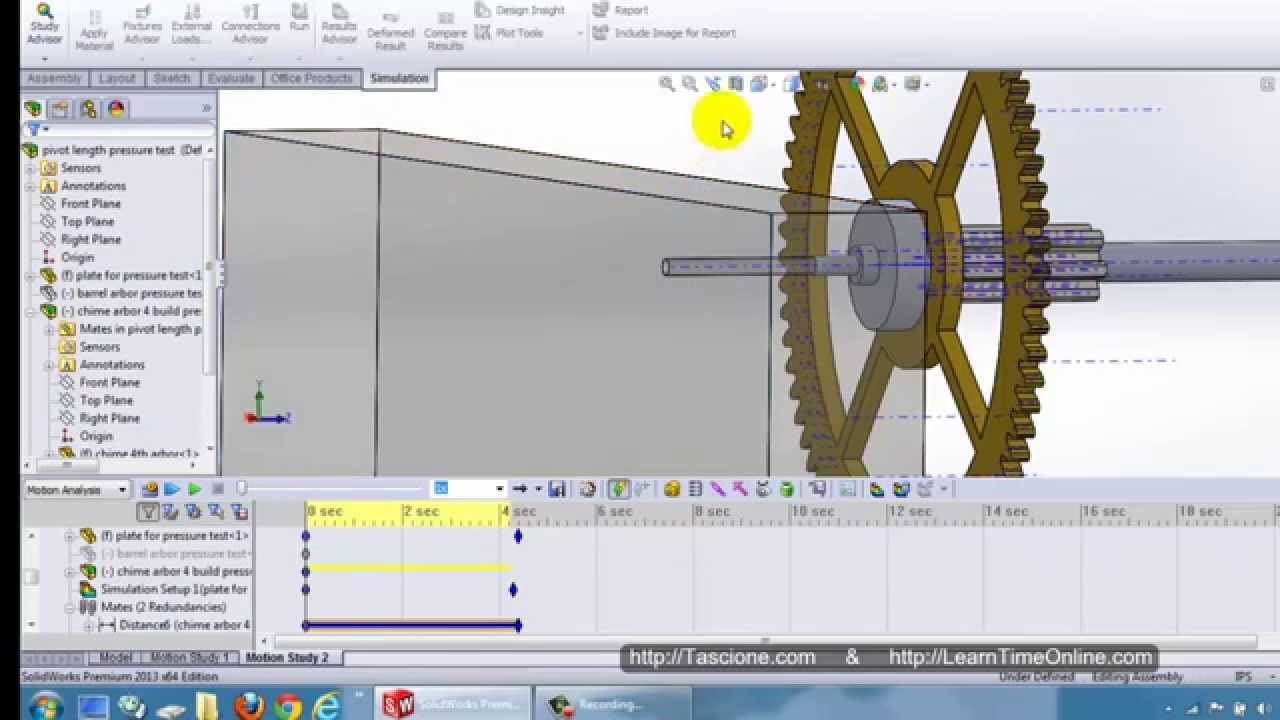This screenshot has width=1280, height=720.
Task: Stop motion study playback
Action: [218, 490]
